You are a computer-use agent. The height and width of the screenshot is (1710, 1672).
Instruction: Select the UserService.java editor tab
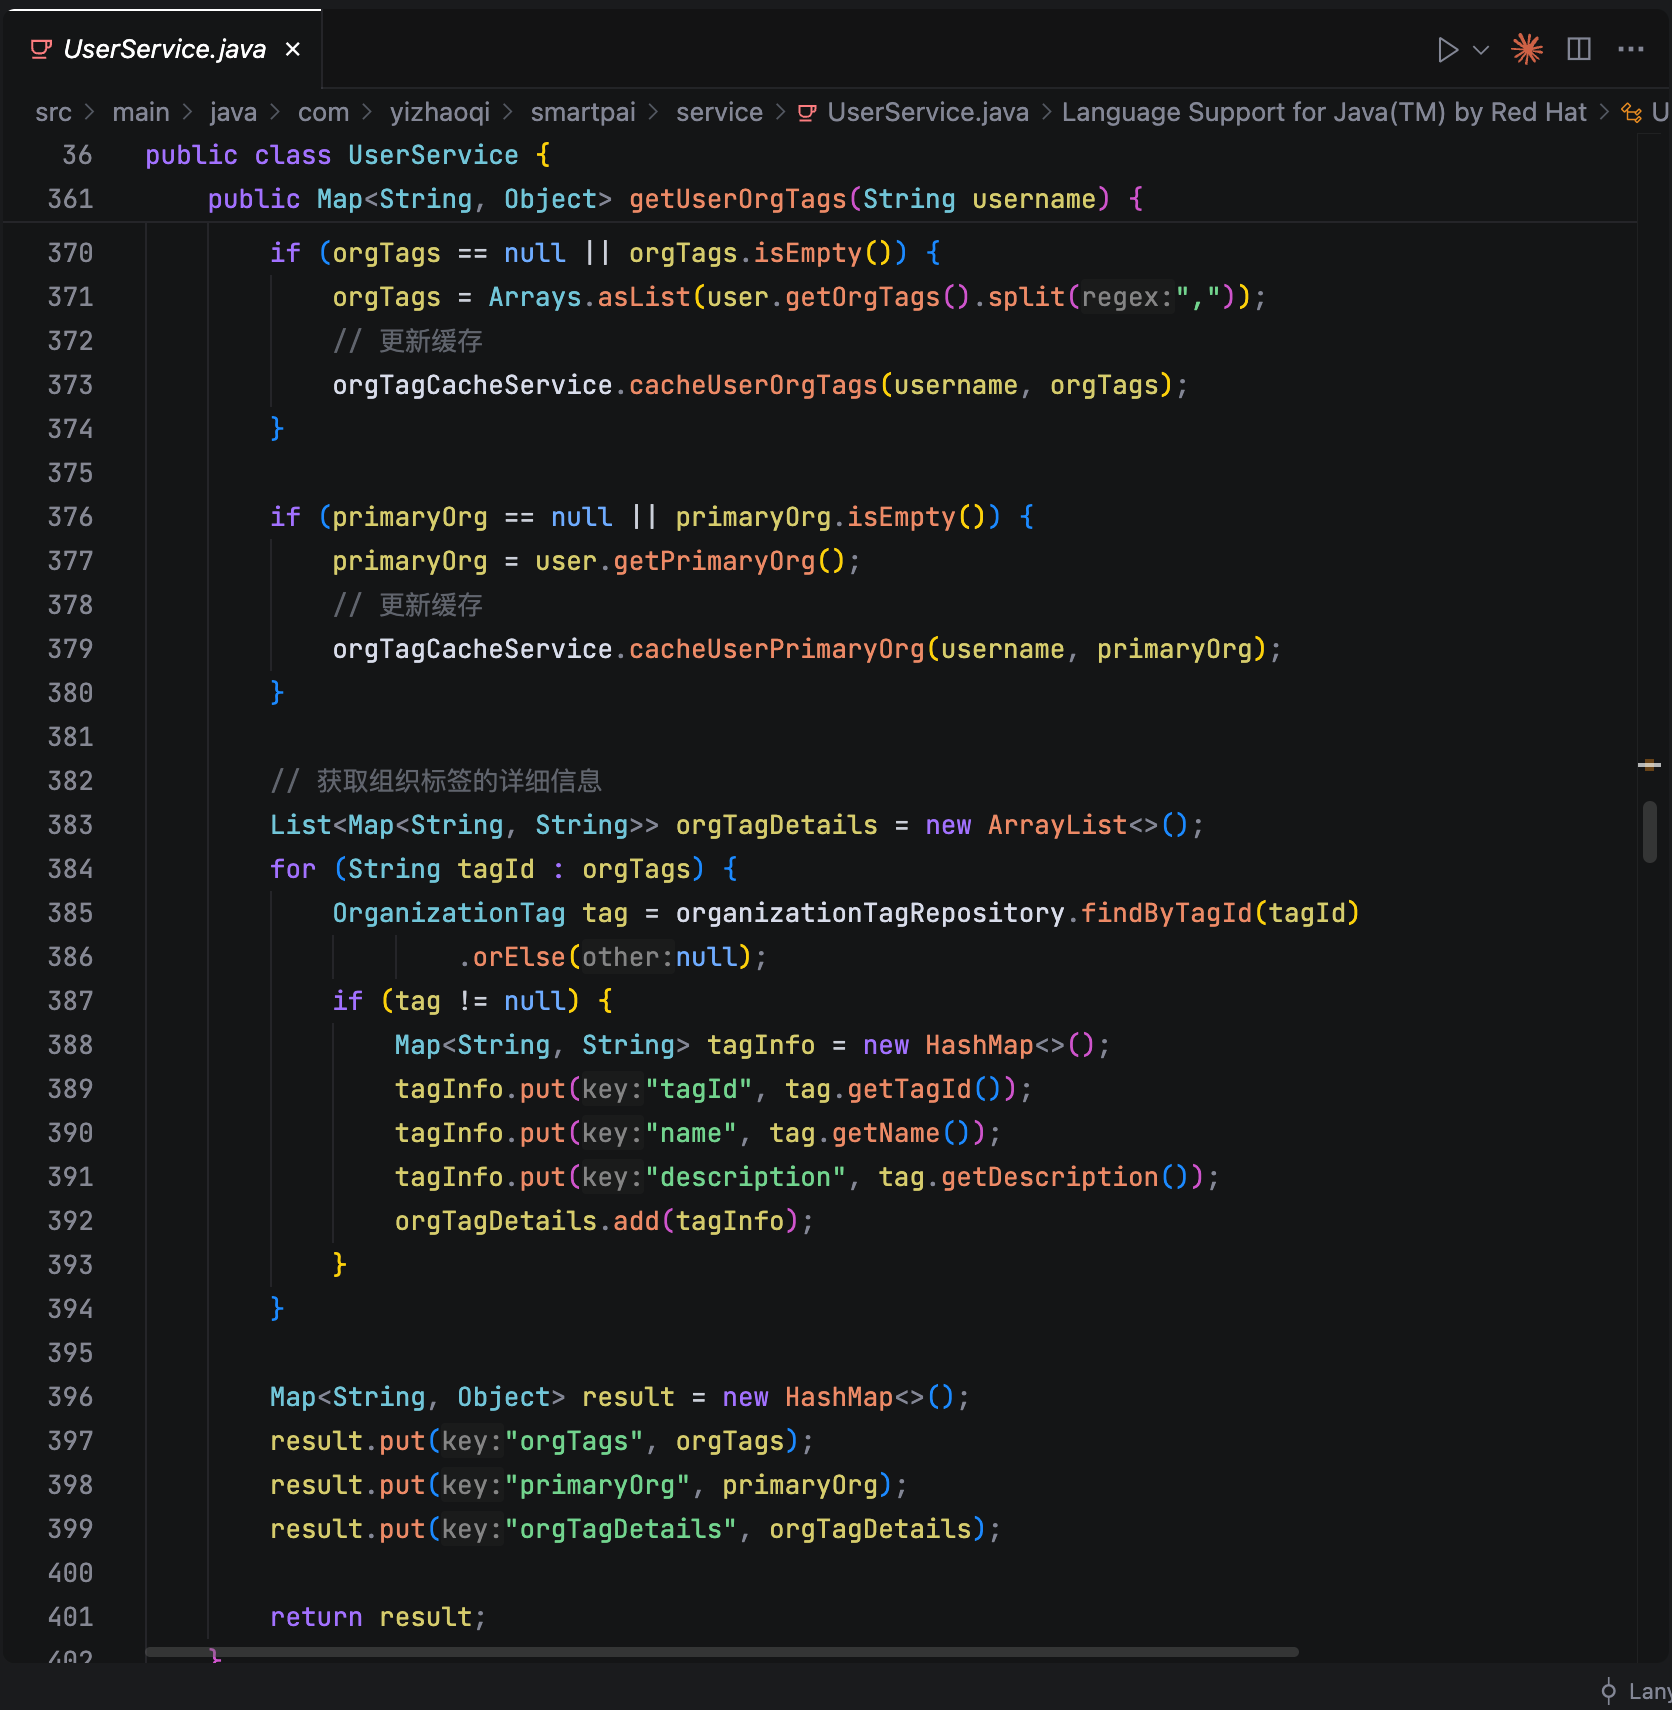[162, 49]
